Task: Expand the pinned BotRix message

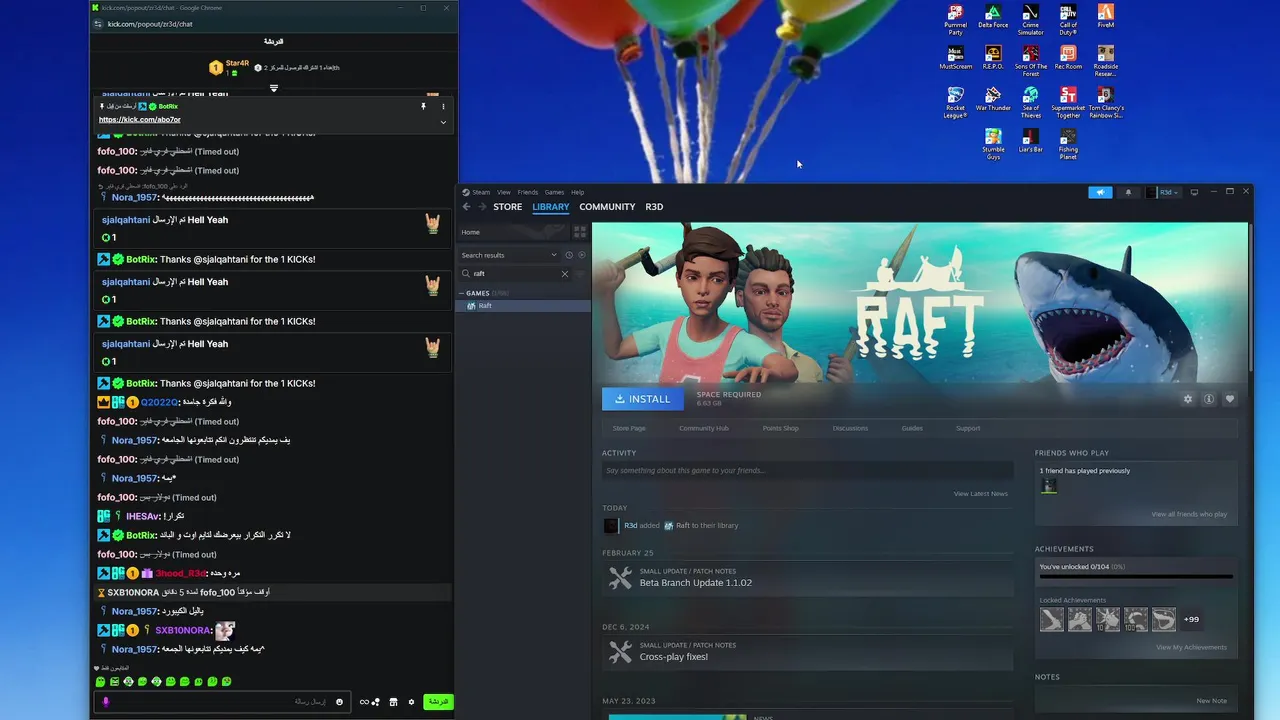Action: coord(443,122)
